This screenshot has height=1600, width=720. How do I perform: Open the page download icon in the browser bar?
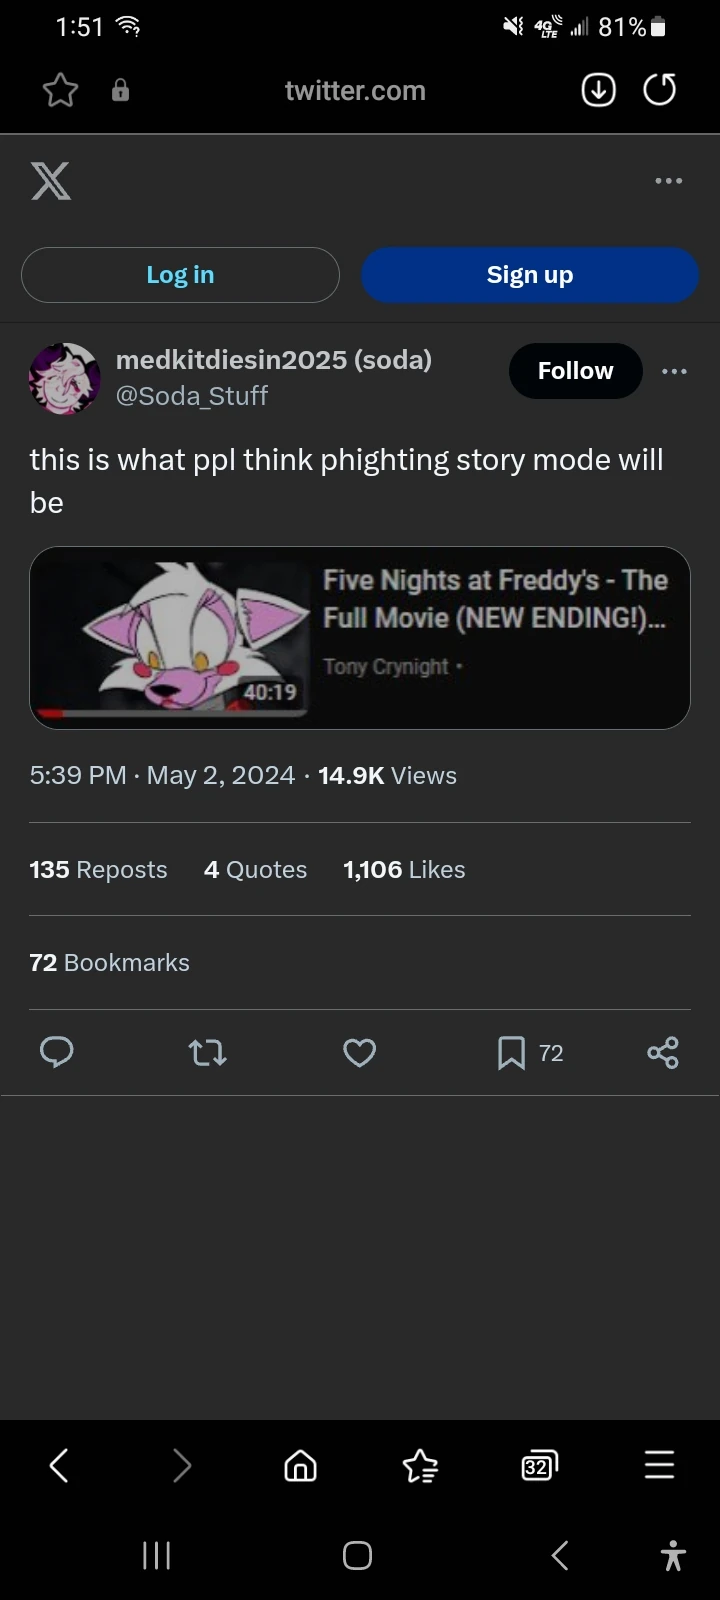point(598,90)
